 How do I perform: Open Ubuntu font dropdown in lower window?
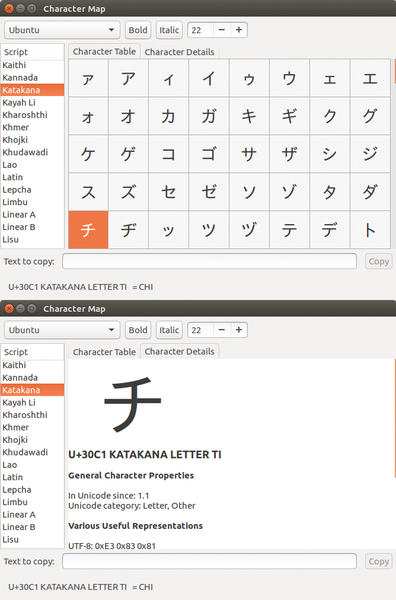tap(62, 330)
